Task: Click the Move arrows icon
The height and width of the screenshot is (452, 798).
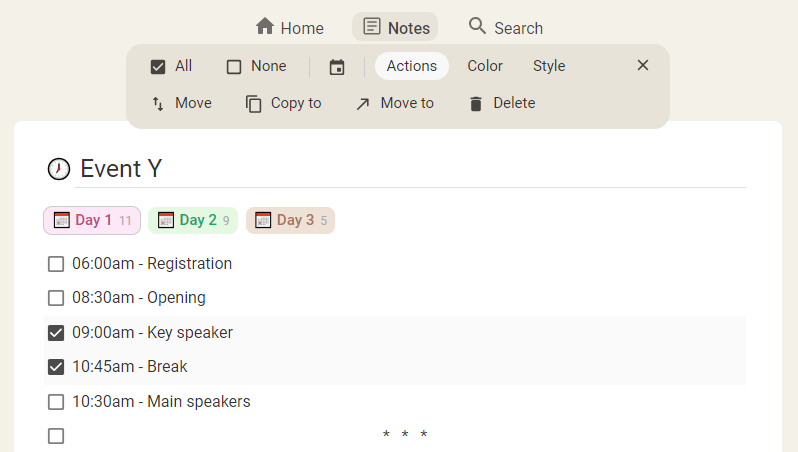Action: (158, 104)
